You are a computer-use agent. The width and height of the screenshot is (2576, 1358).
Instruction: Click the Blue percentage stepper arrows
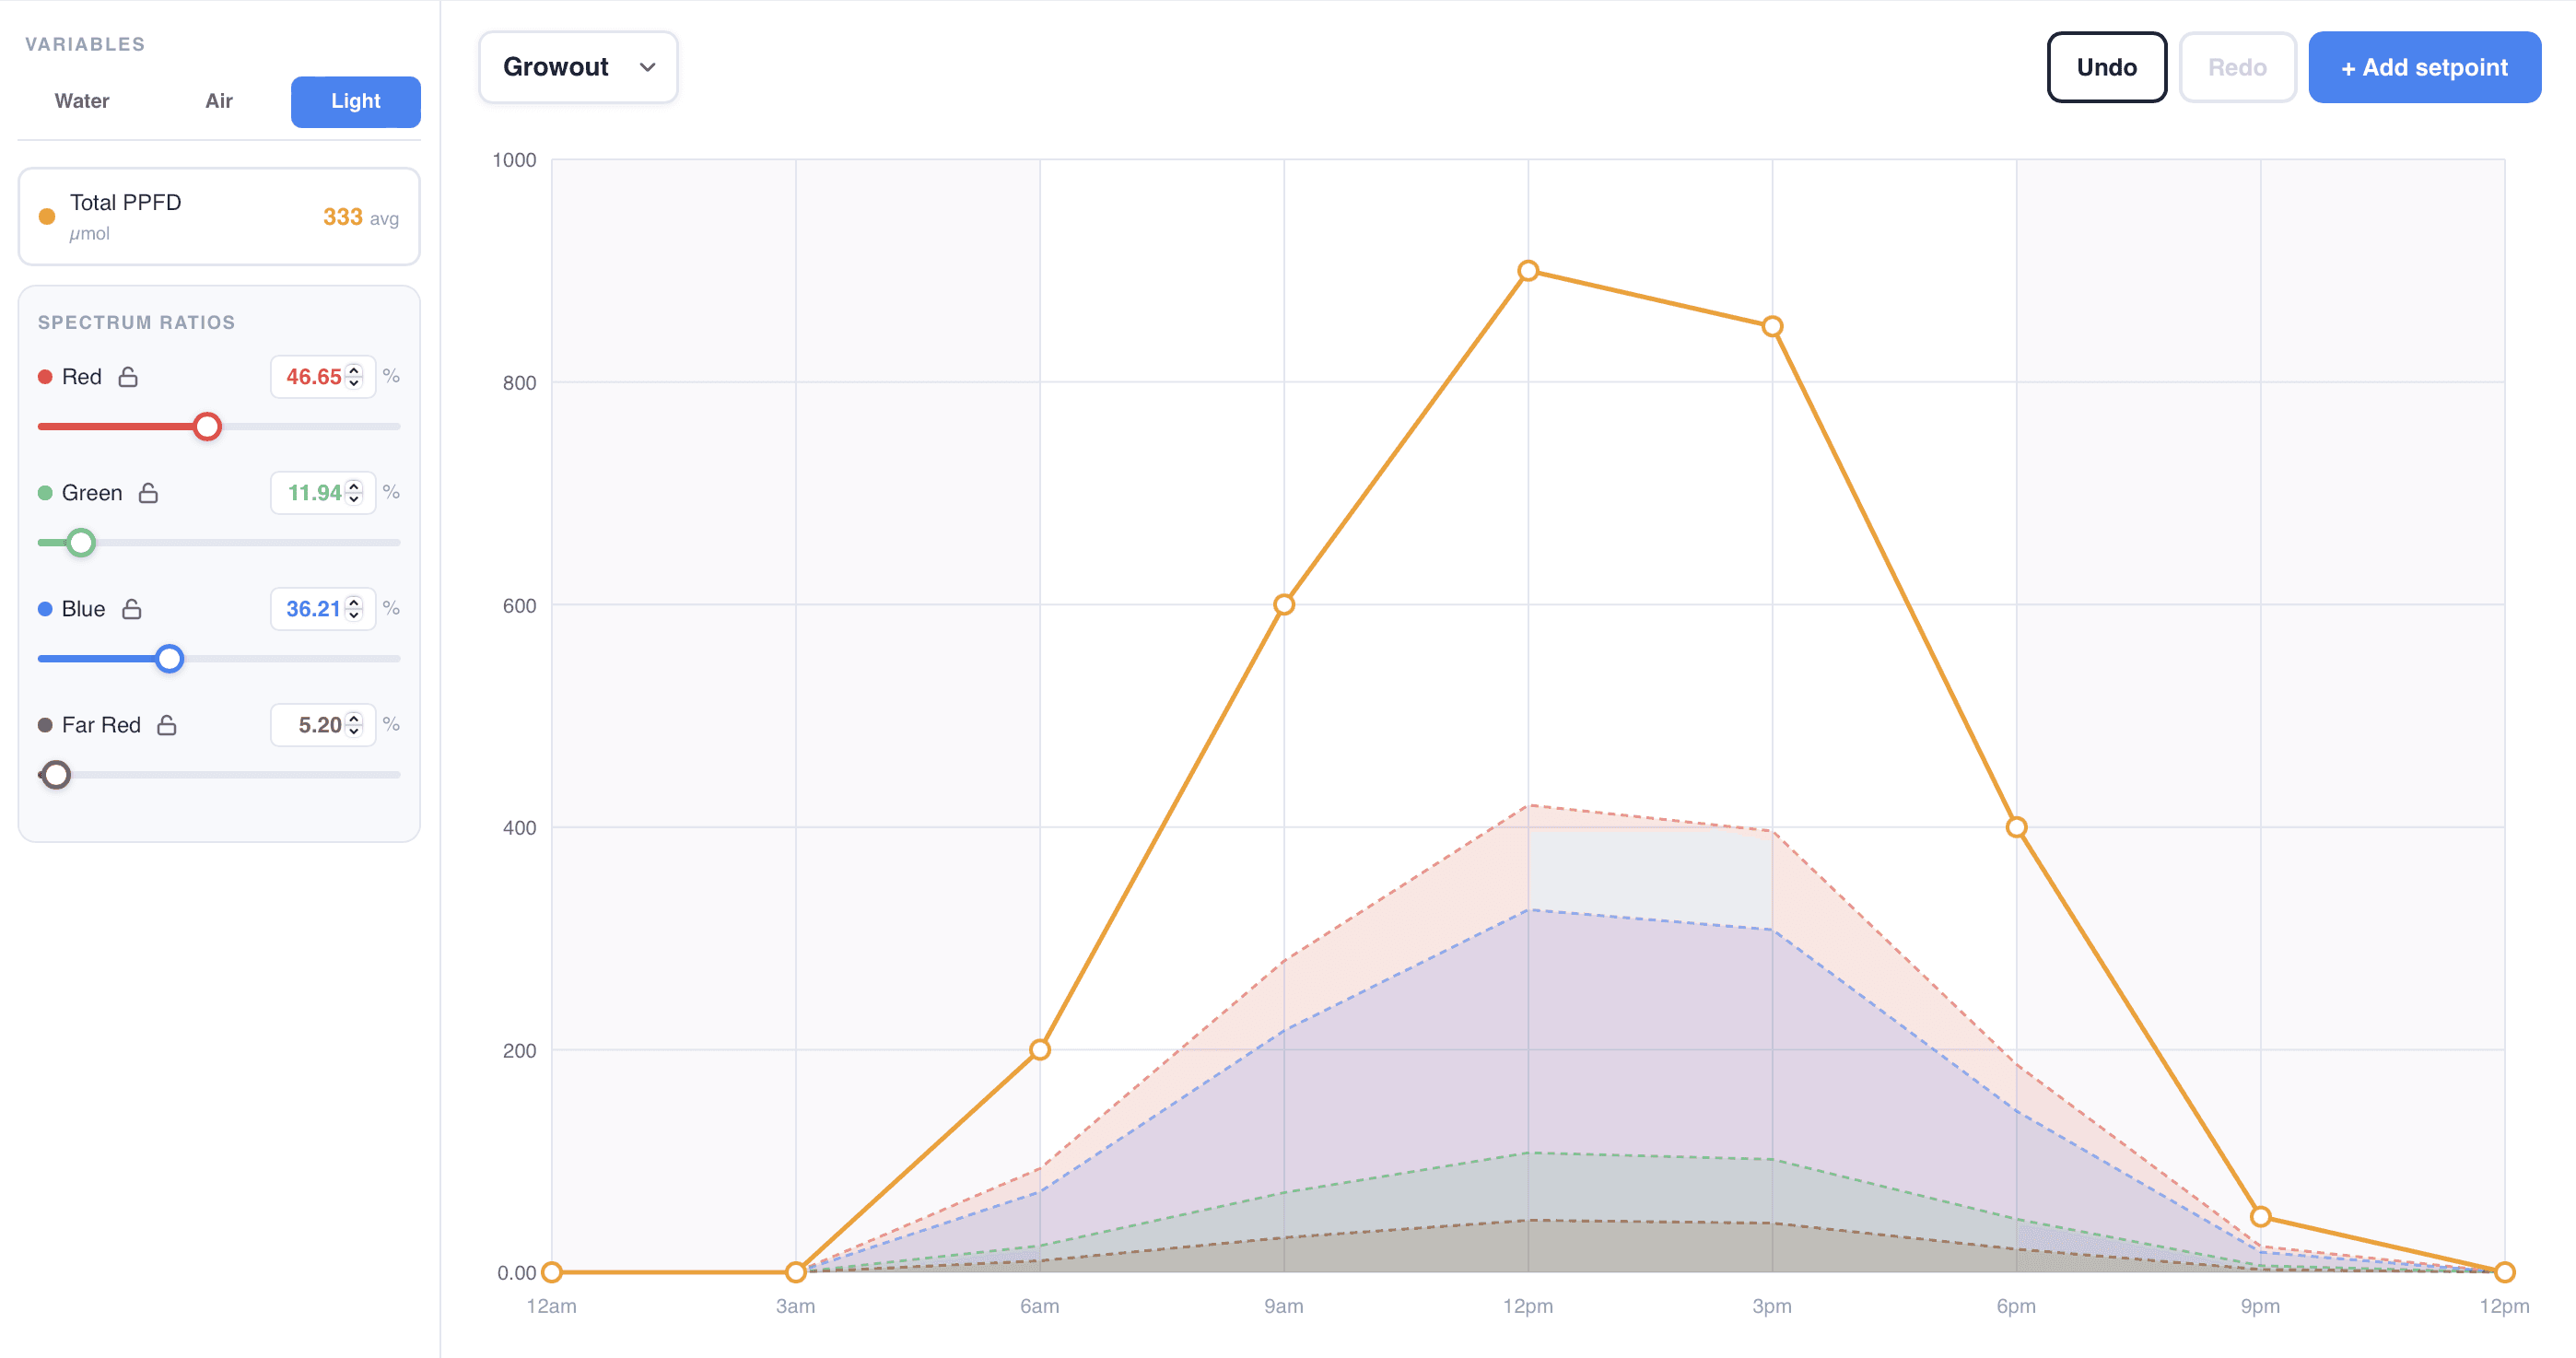(354, 609)
